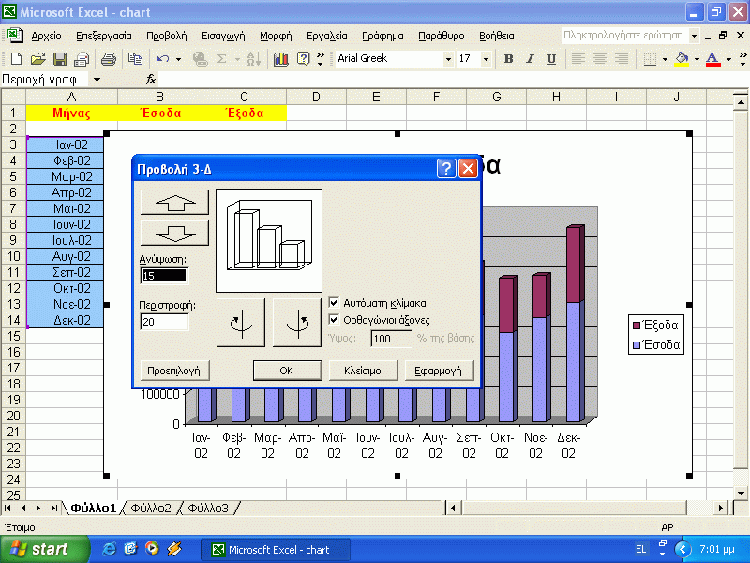
Task: Click the fx insert function icon
Action: point(151,79)
